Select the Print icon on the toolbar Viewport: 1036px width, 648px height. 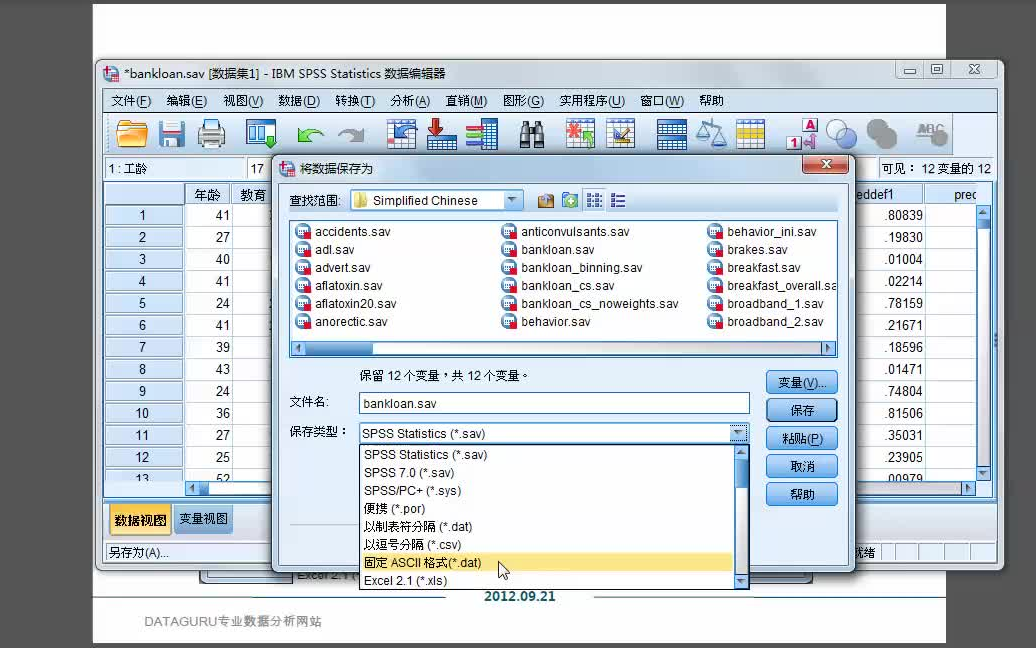pos(210,132)
